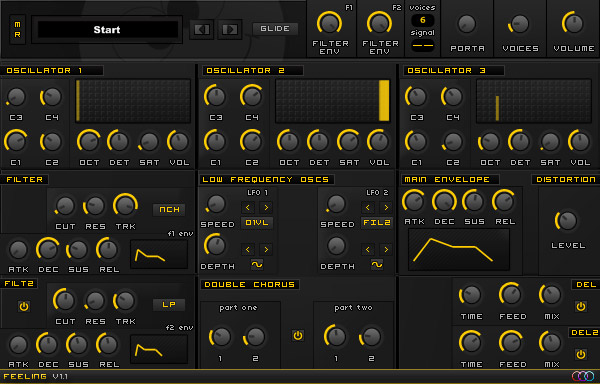The height and width of the screenshot is (384, 600).
Task: Click the PORTA knob
Action: 467,24
